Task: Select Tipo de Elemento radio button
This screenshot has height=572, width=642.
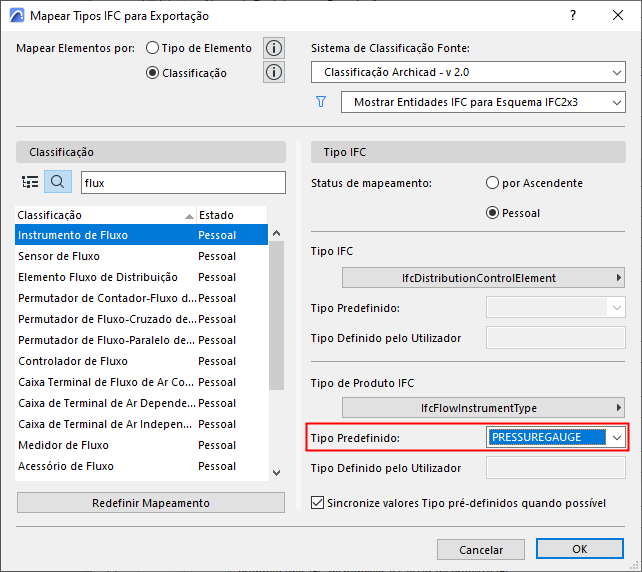Action: [153, 48]
